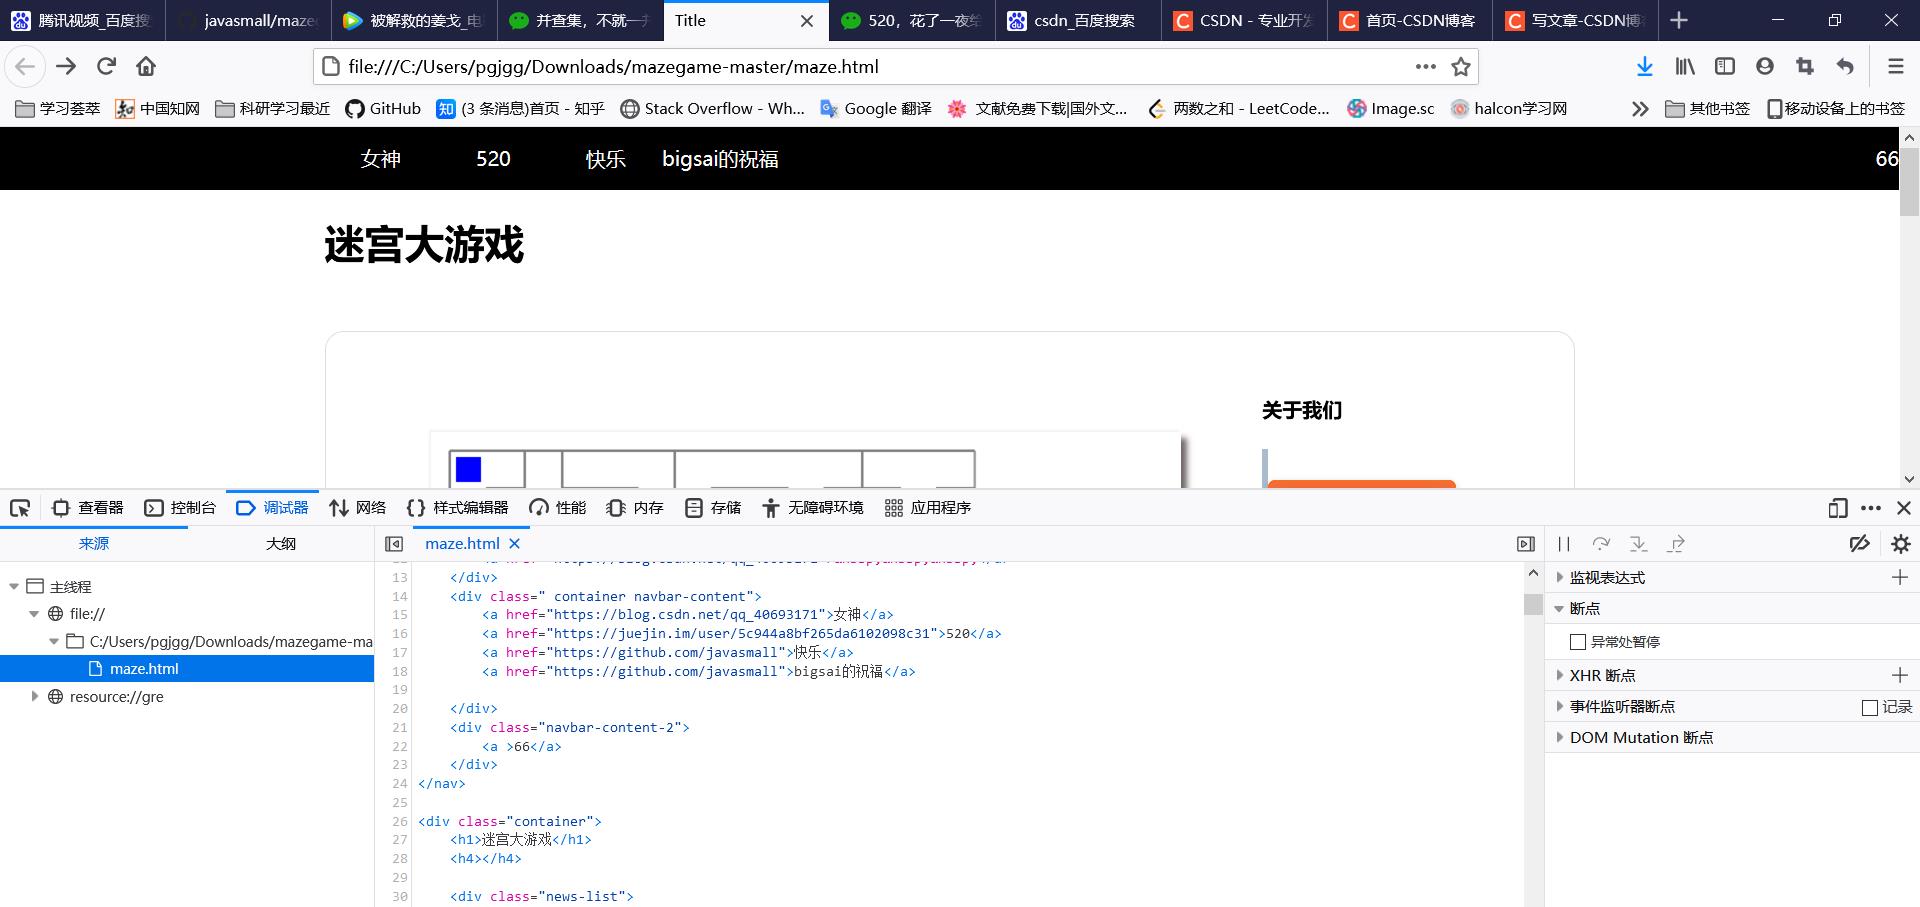Switch to the 查看器 devtools tab
This screenshot has height=907, width=1920.
pos(88,508)
